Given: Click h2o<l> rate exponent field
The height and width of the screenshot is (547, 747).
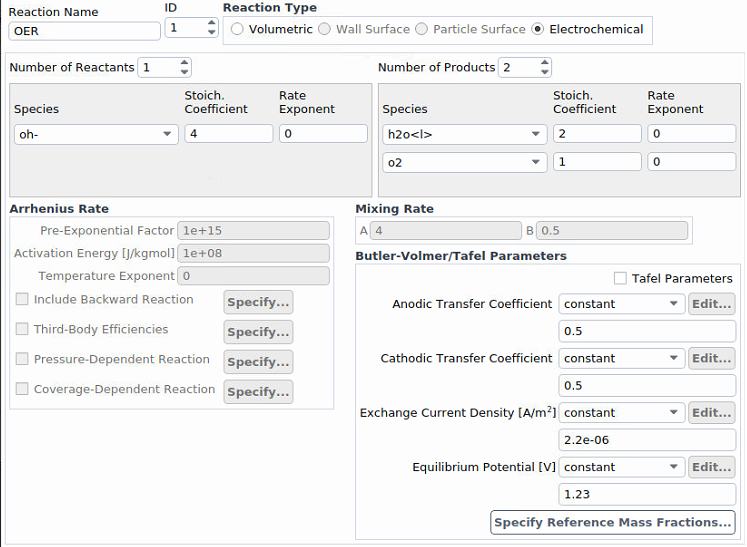Looking at the screenshot, I should [x=692, y=133].
